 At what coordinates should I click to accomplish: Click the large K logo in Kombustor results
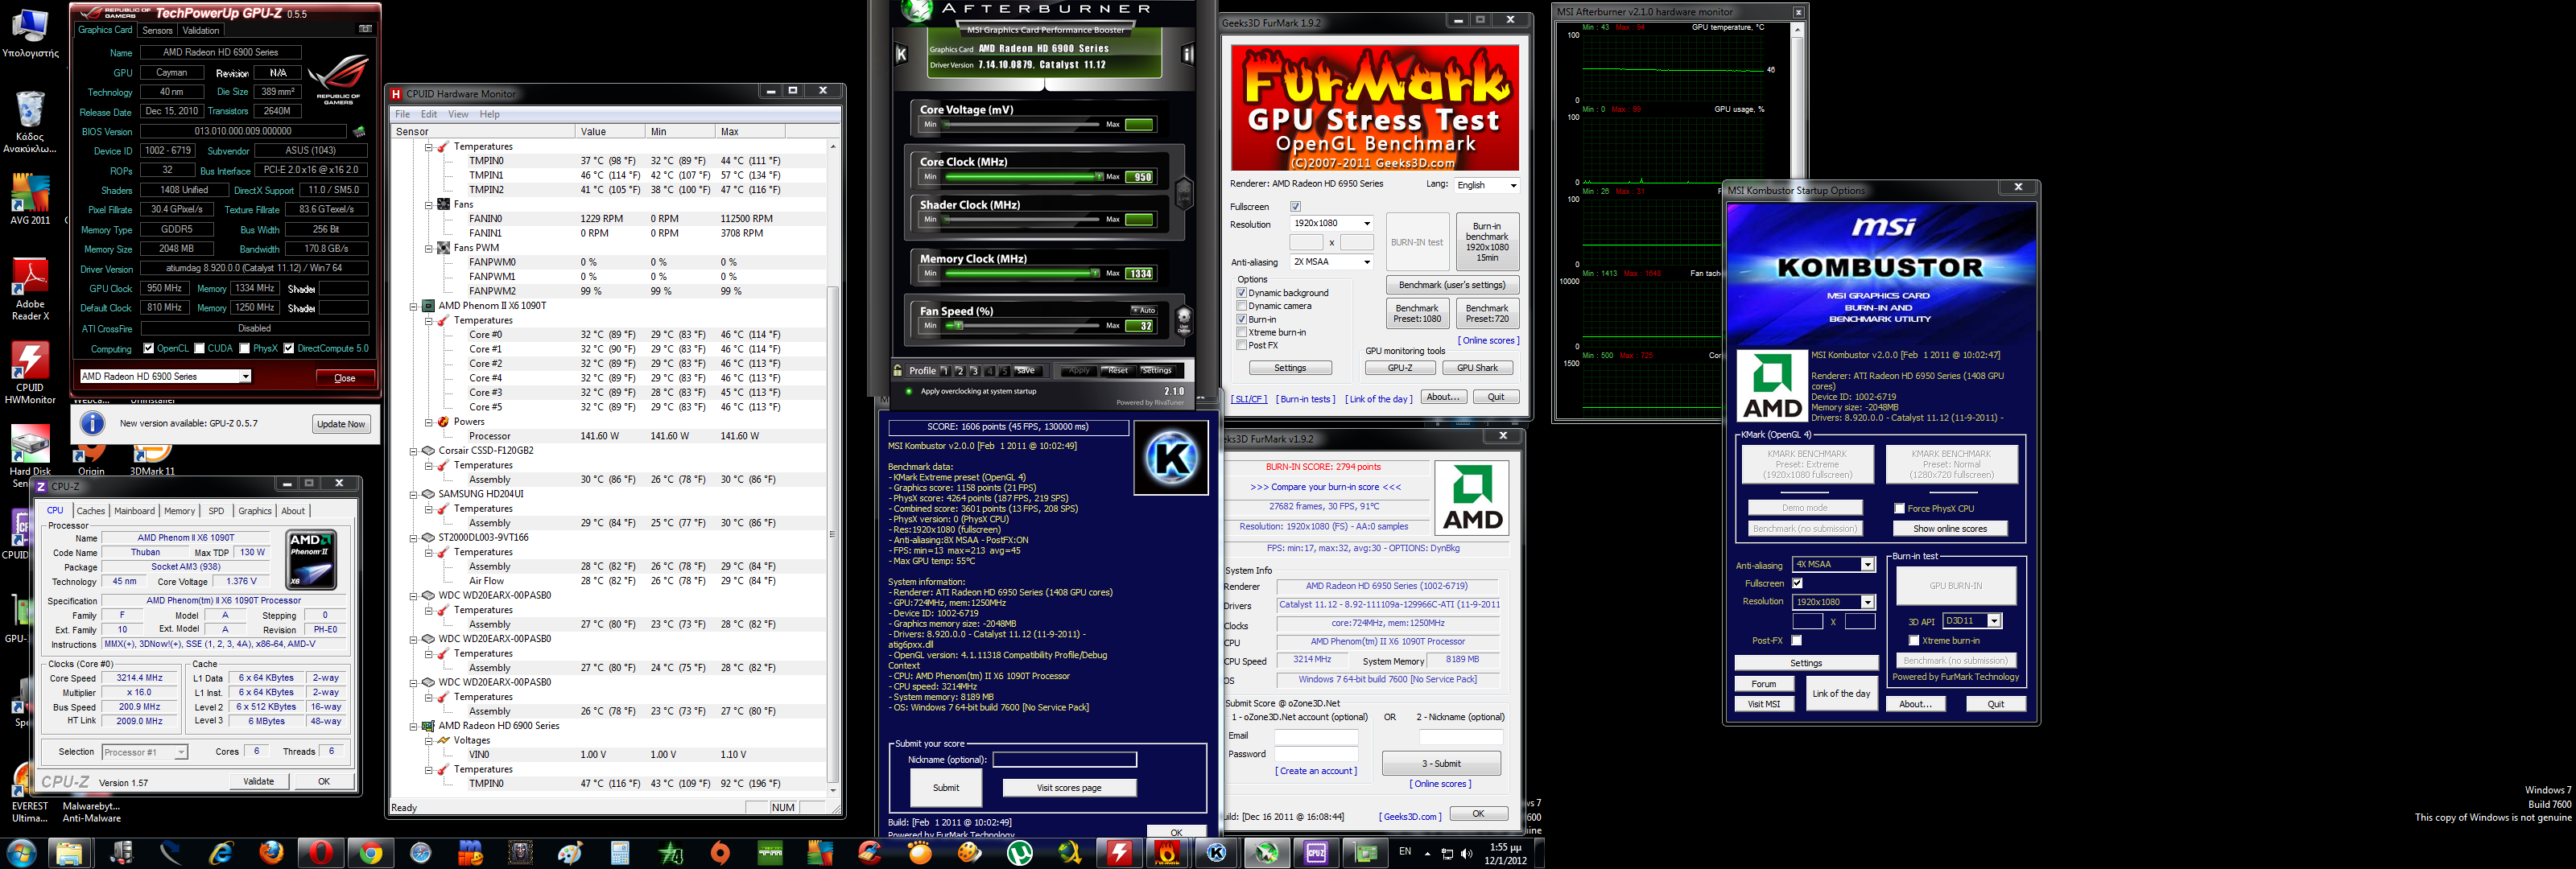[1171, 457]
